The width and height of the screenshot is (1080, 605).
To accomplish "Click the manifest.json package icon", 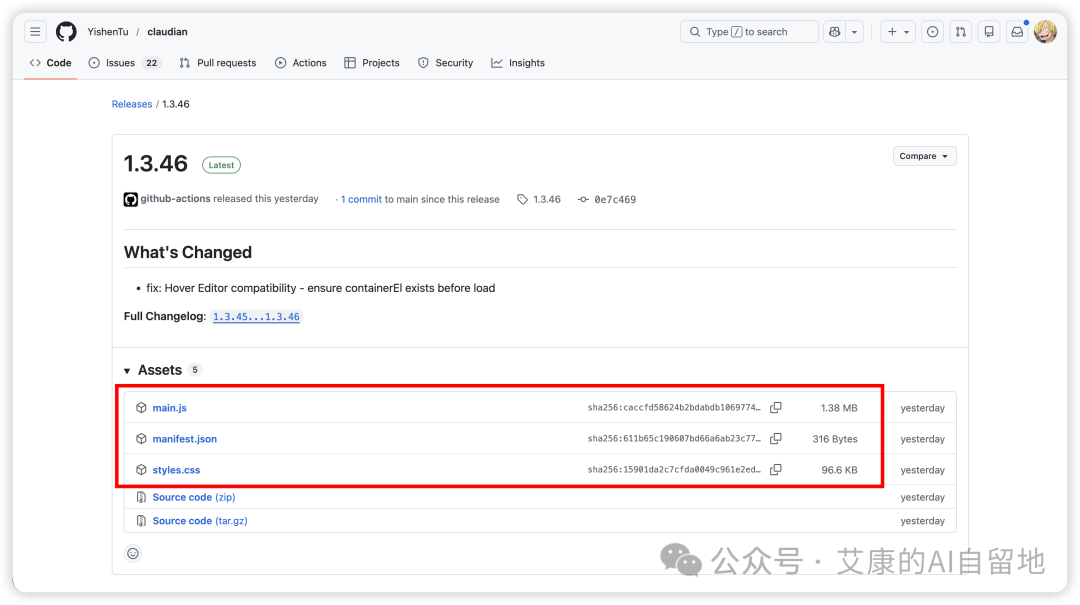I will click(141, 439).
